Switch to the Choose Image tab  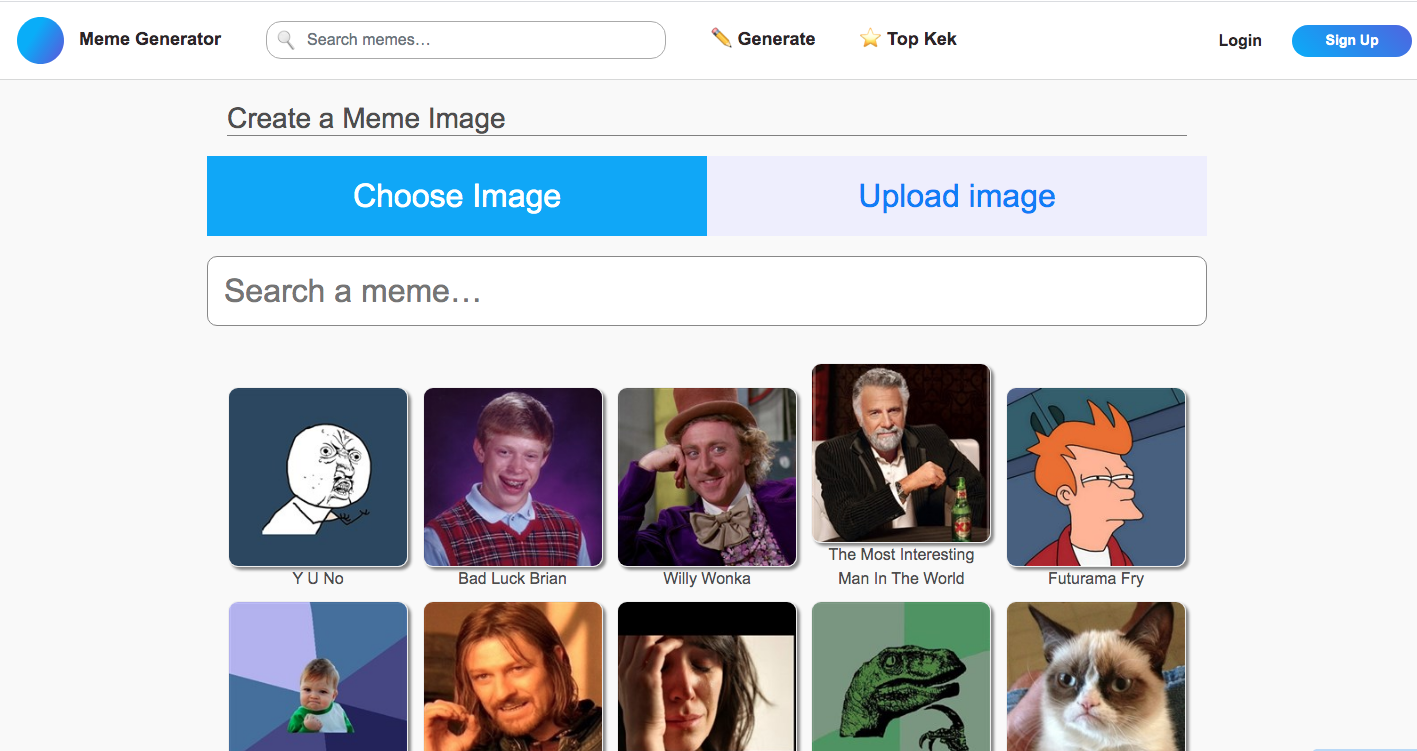click(x=457, y=196)
